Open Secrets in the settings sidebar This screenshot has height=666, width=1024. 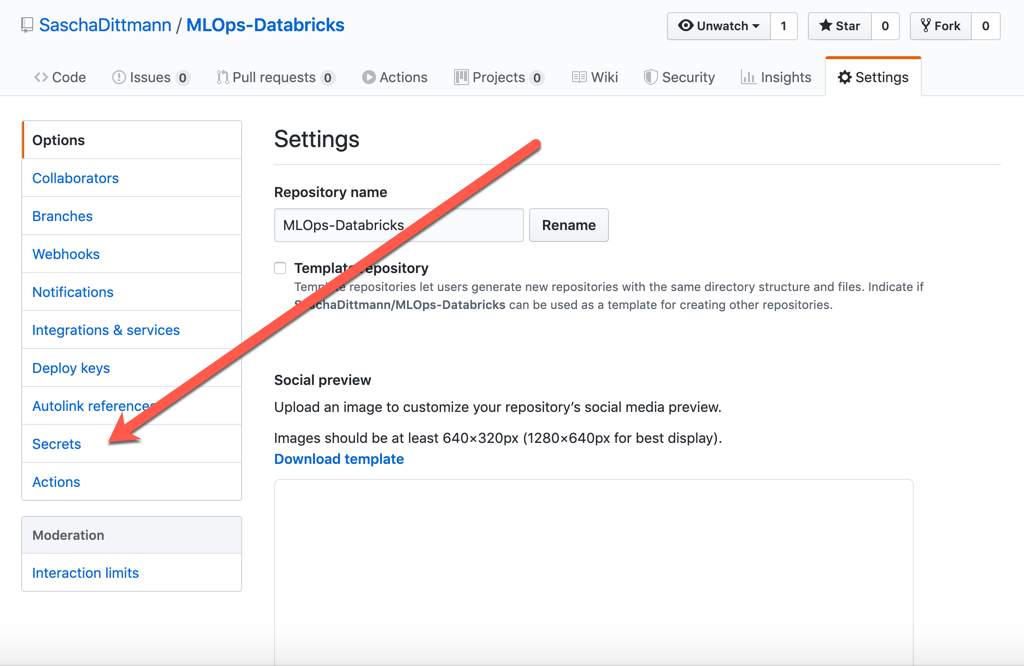click(131, 444)
